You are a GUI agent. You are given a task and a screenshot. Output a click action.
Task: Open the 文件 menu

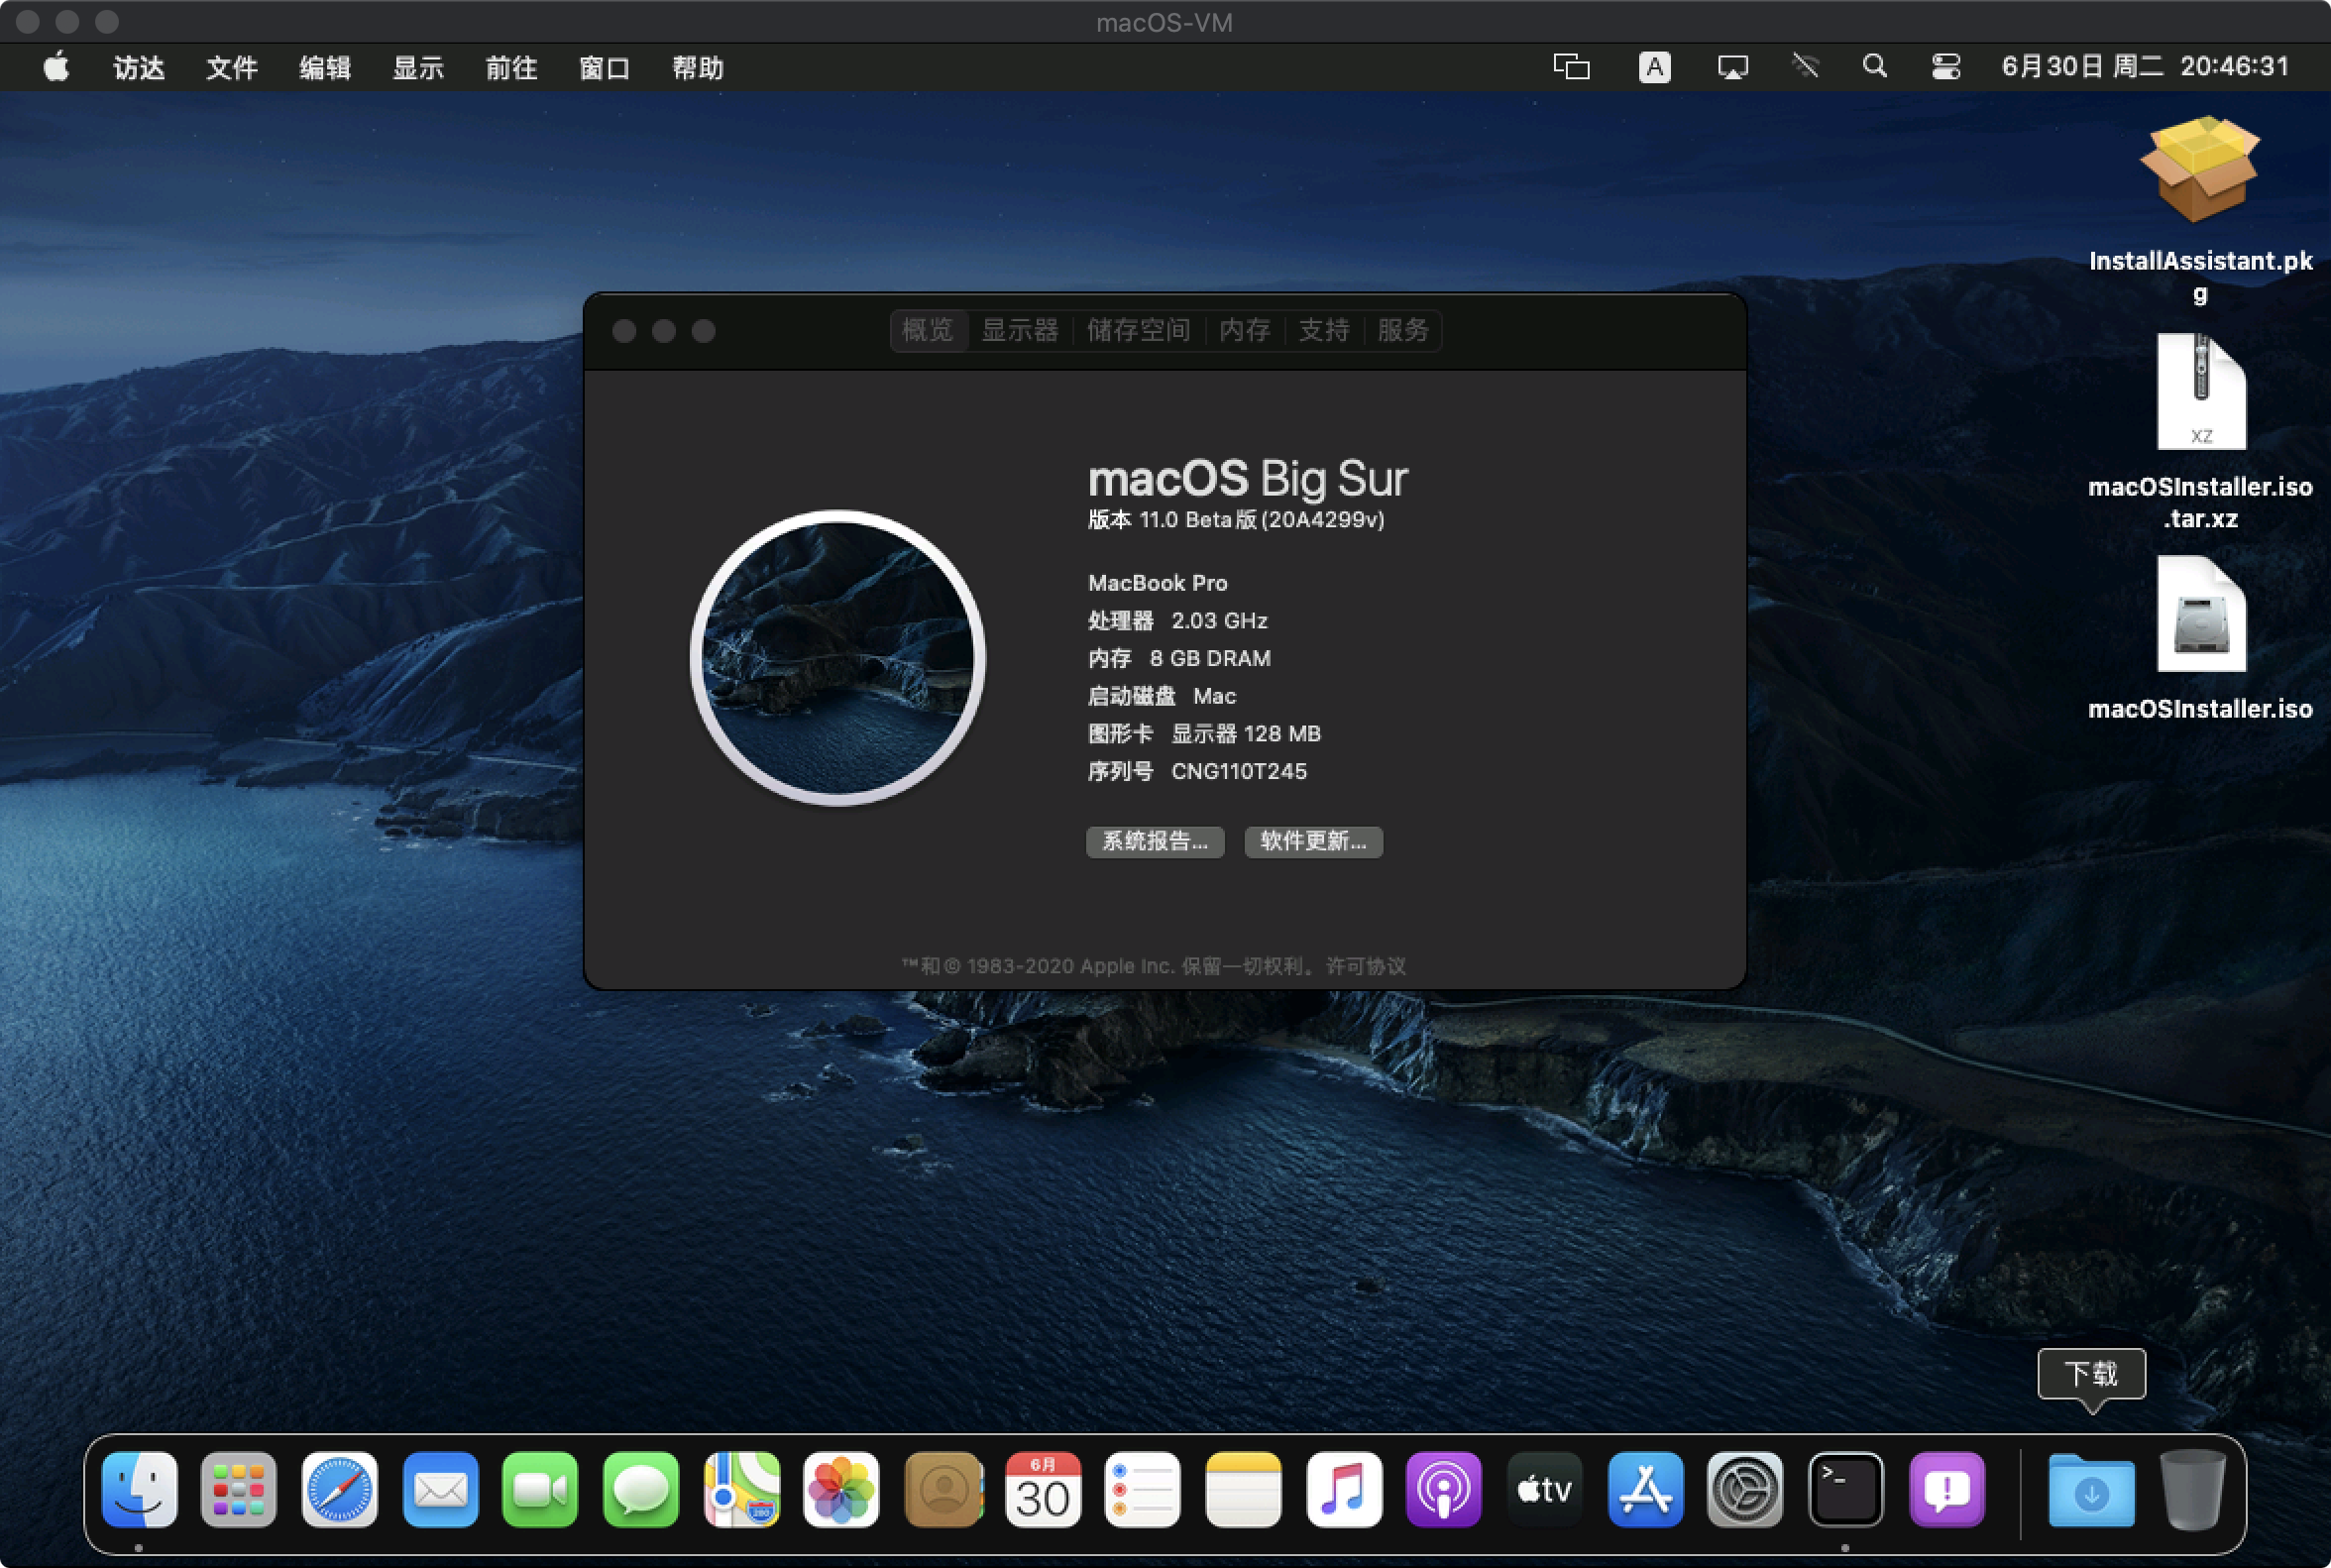[x=232, y=67]
